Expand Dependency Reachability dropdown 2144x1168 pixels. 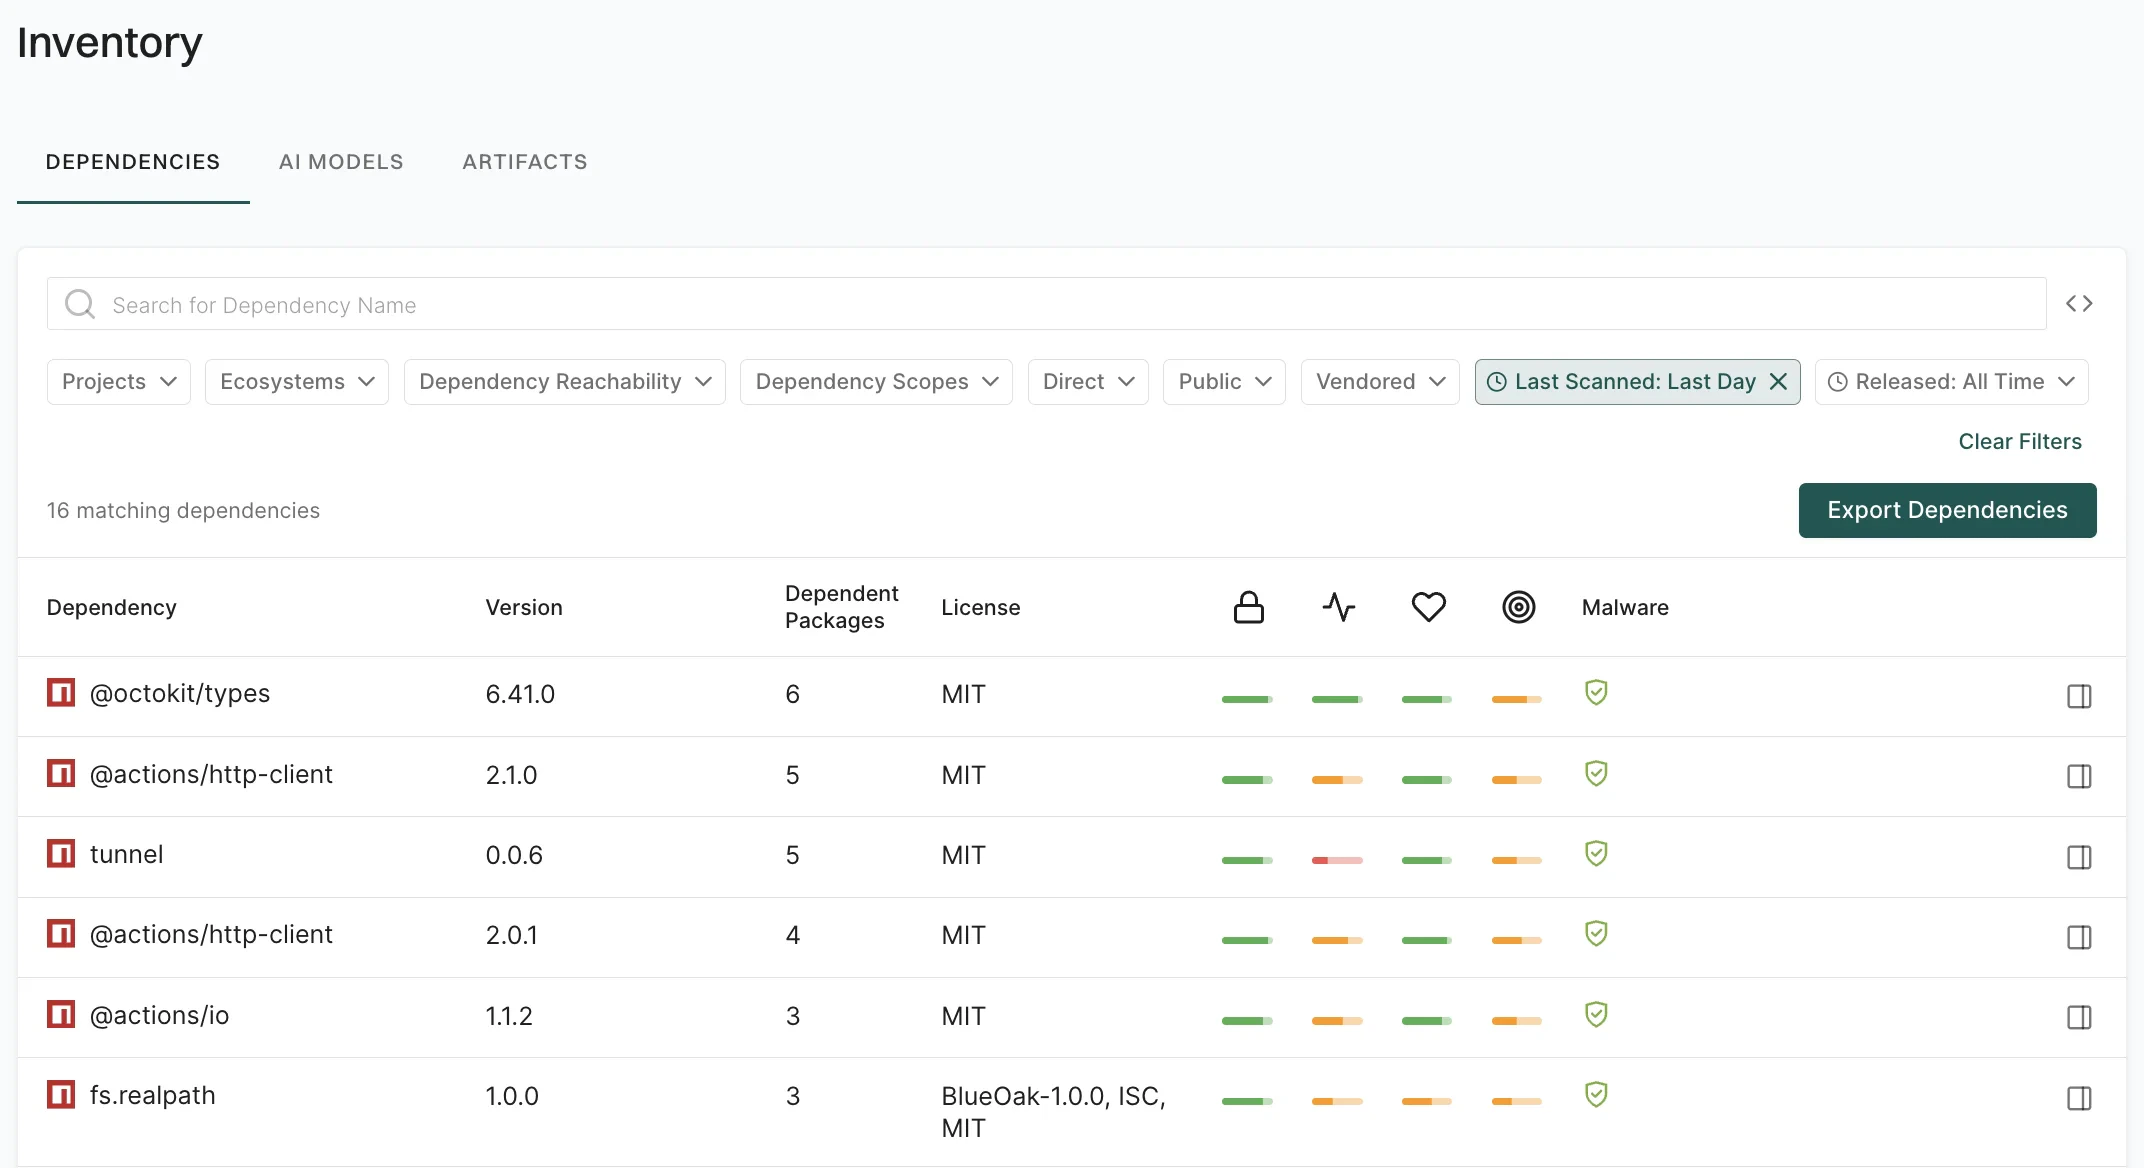click(564, 382)
